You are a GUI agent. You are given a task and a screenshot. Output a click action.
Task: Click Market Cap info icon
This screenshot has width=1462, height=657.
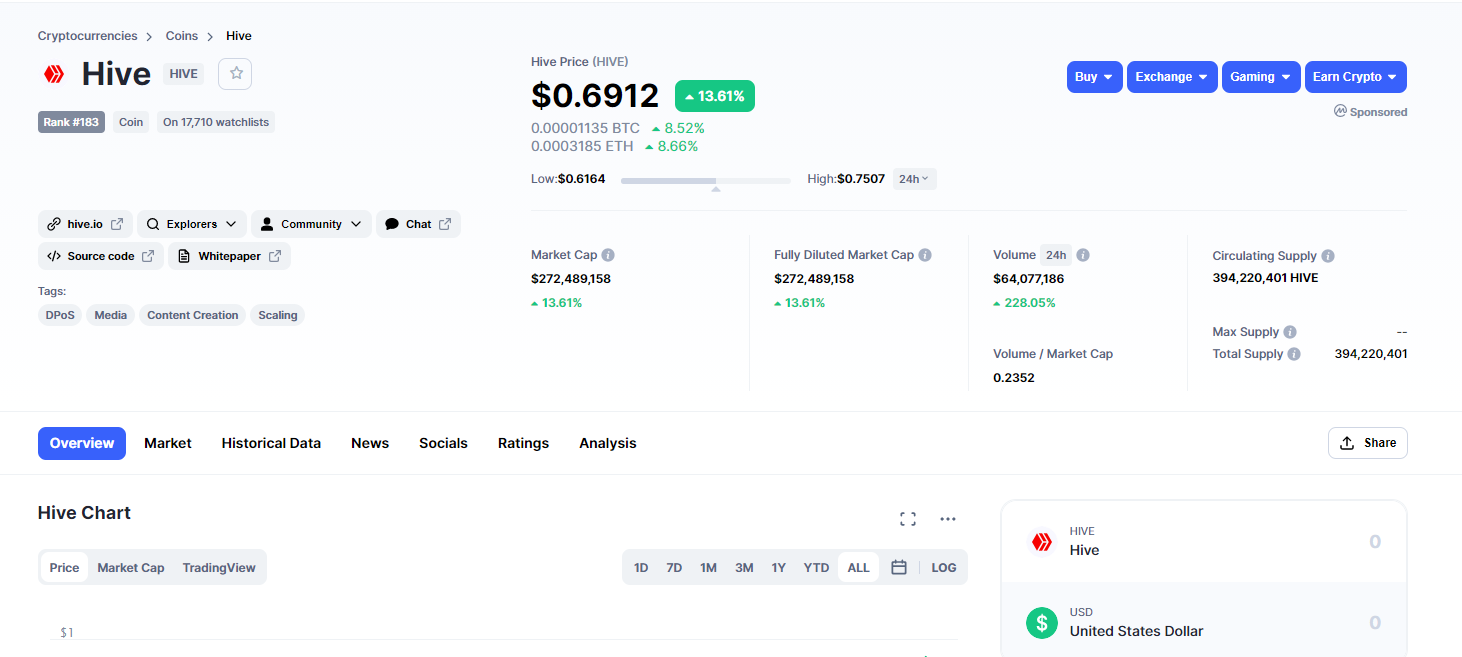coord(608,255)
